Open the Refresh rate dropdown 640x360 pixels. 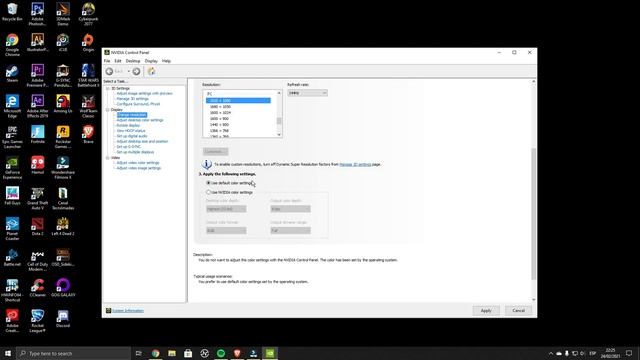click(x=307, y=93)
